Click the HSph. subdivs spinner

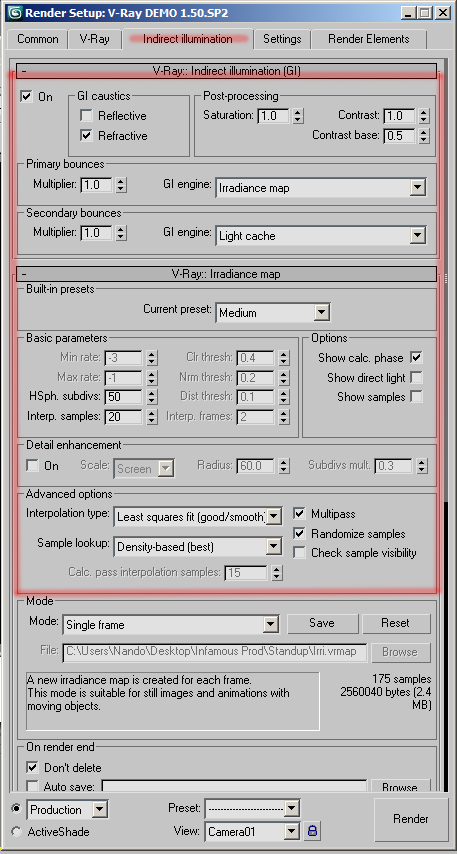[x=152, y=396]
